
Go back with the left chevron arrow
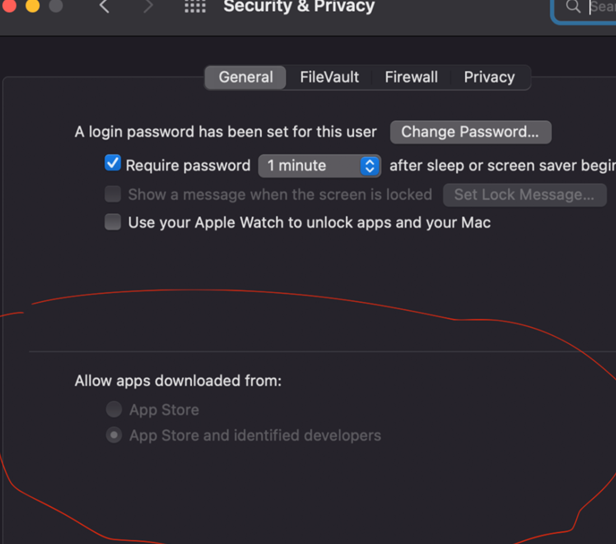click(104, 6)
